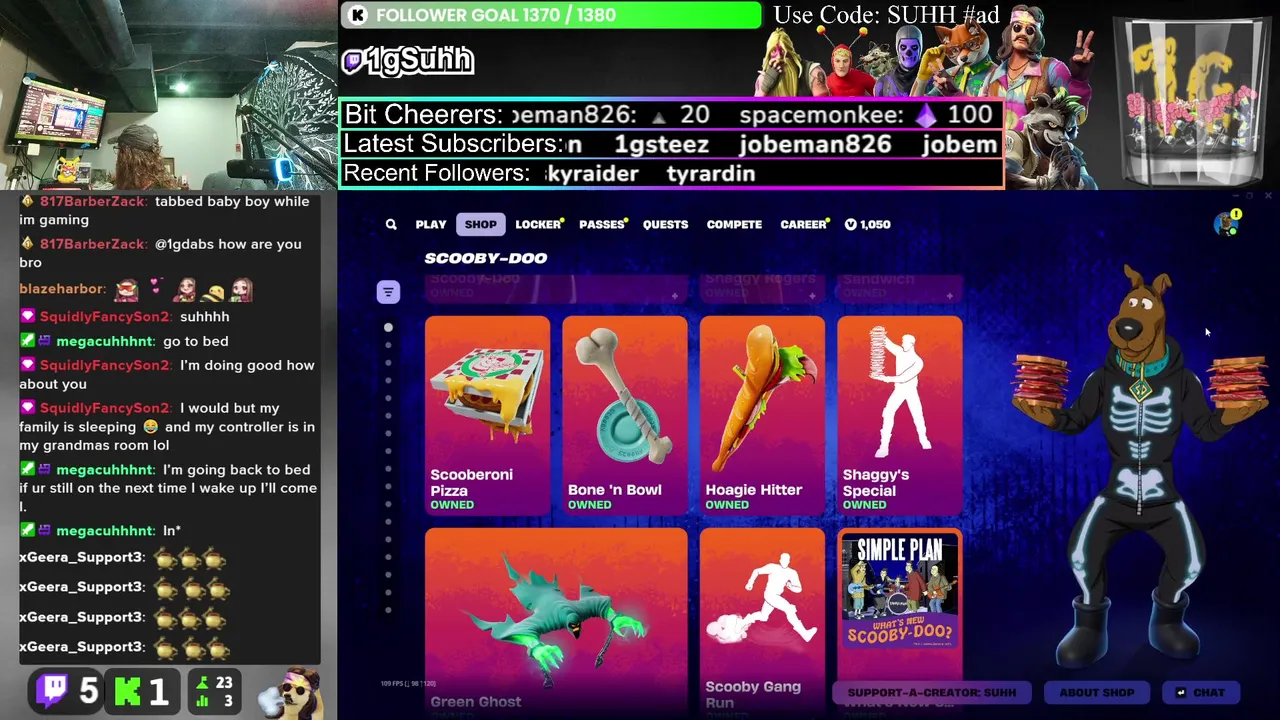Click the 'SCOOBY-DOO' section heading
Screen dimensions: 1280x720
tap(486, 258)
